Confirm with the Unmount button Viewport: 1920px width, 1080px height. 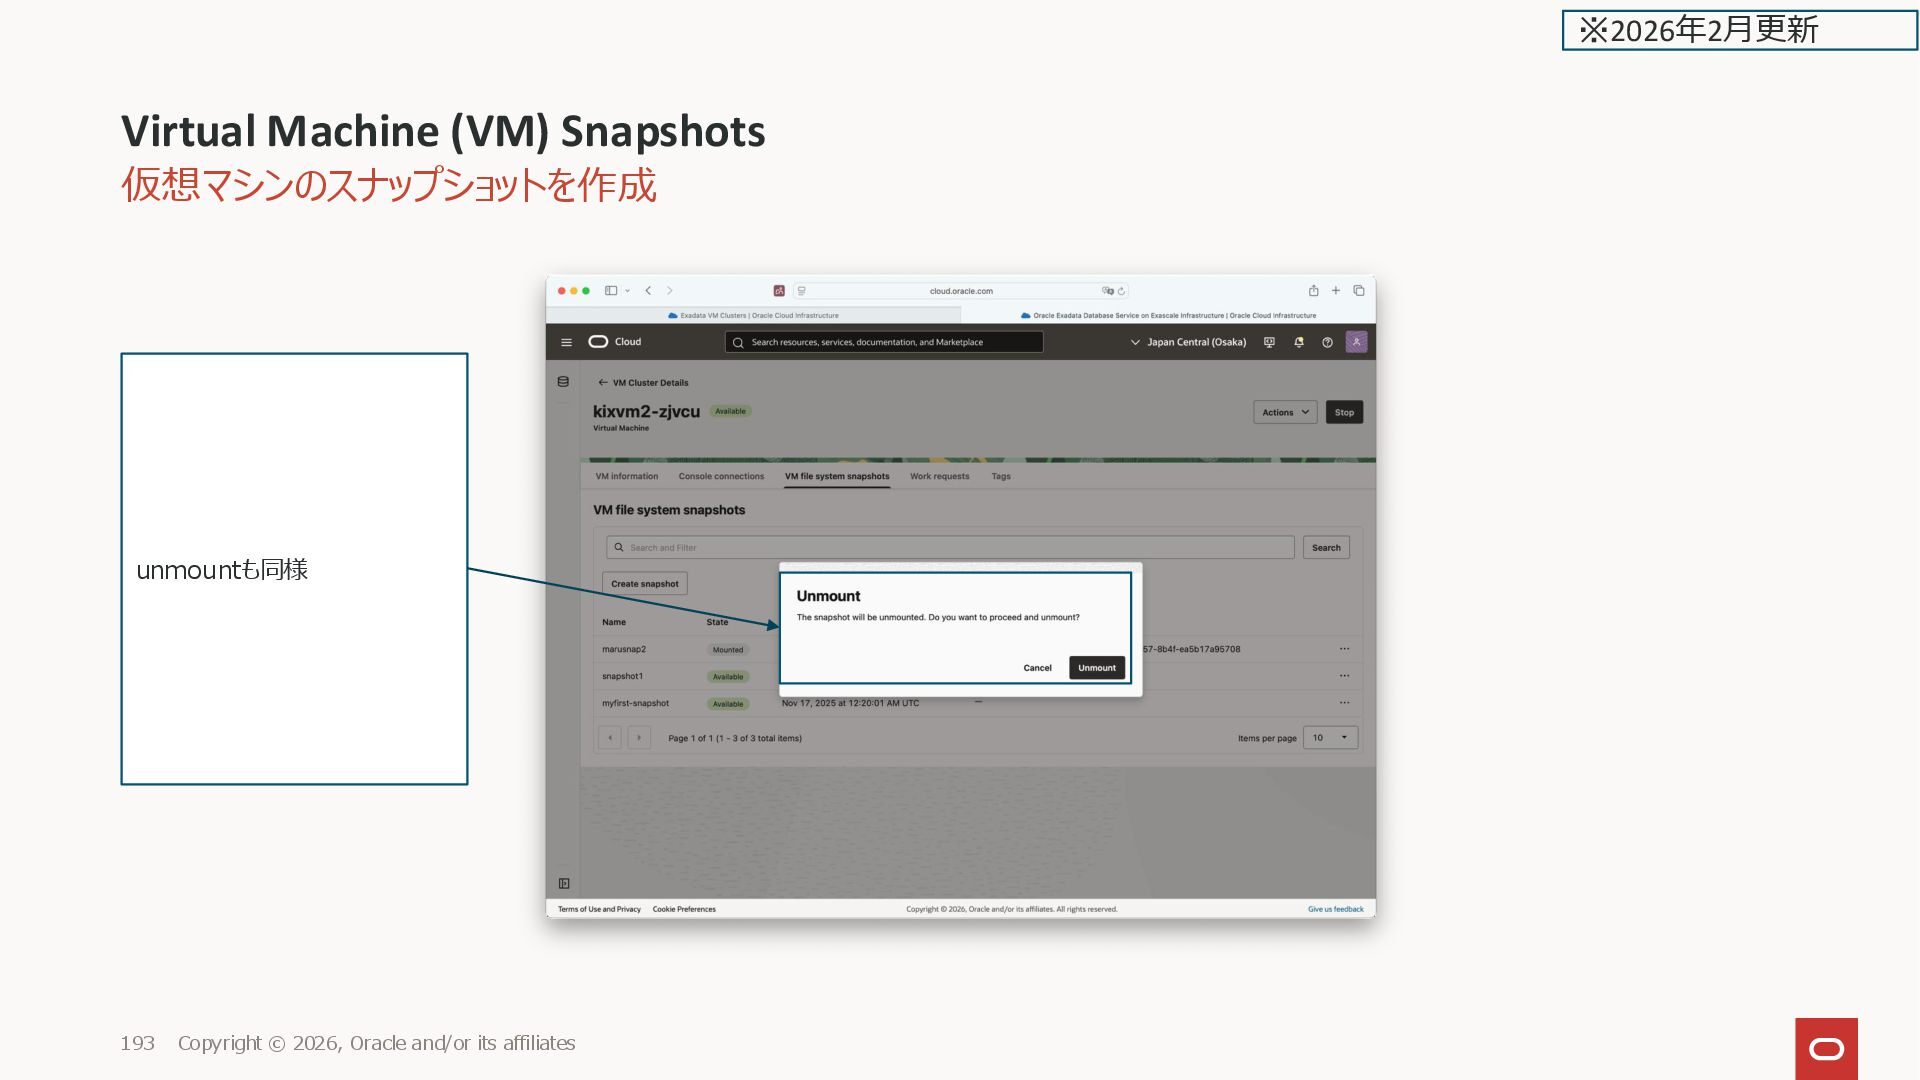pyautogui.click(x=1096, y=668)
